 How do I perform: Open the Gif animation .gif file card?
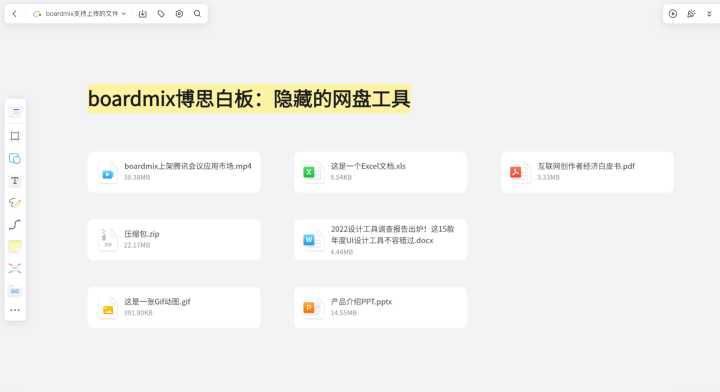174,308
